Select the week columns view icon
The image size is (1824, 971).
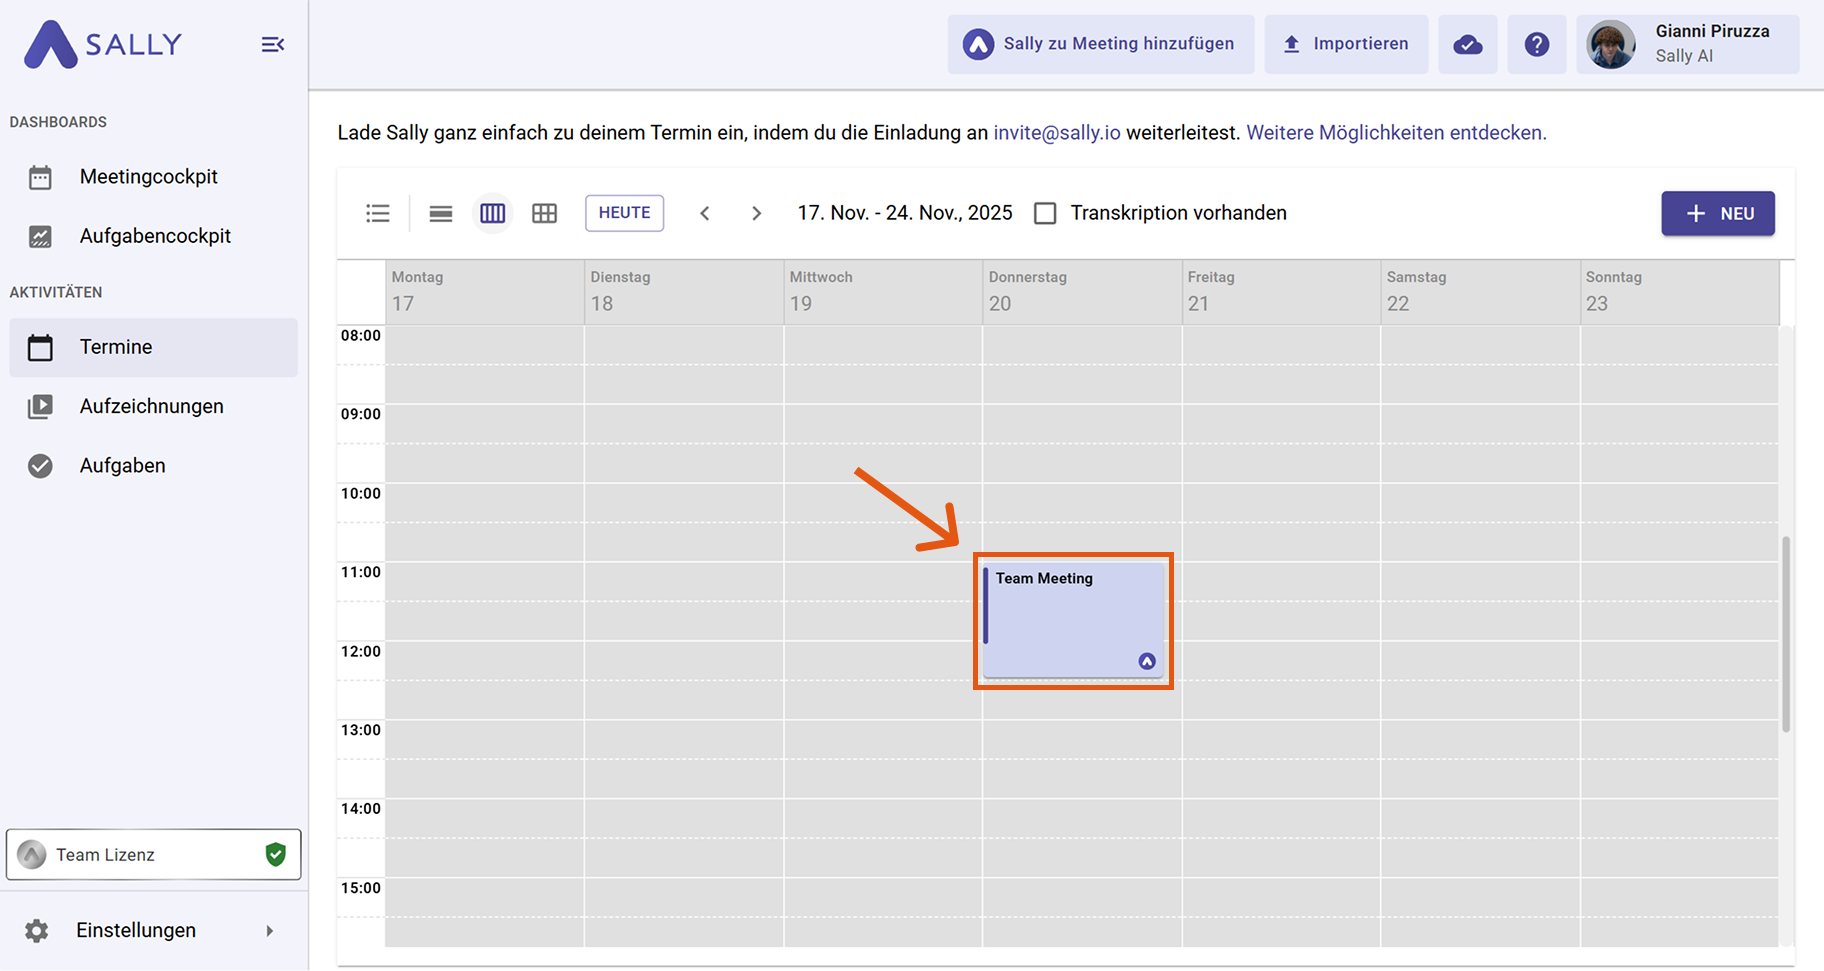coord(493,213)
